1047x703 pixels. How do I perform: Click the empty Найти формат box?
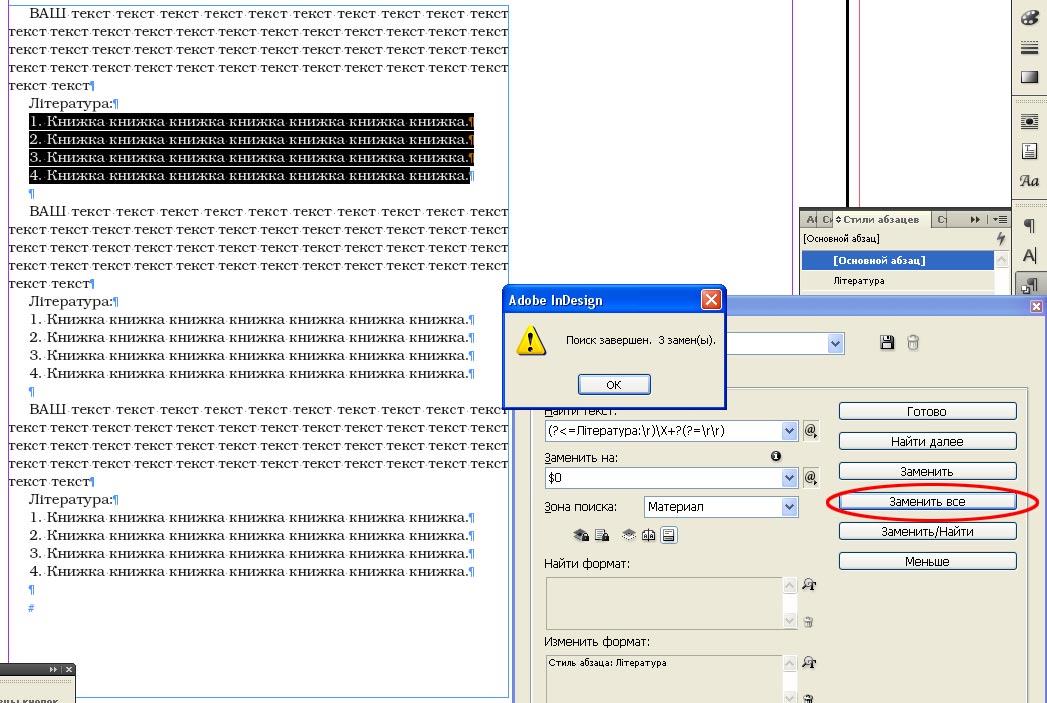[x=664, y=603]
